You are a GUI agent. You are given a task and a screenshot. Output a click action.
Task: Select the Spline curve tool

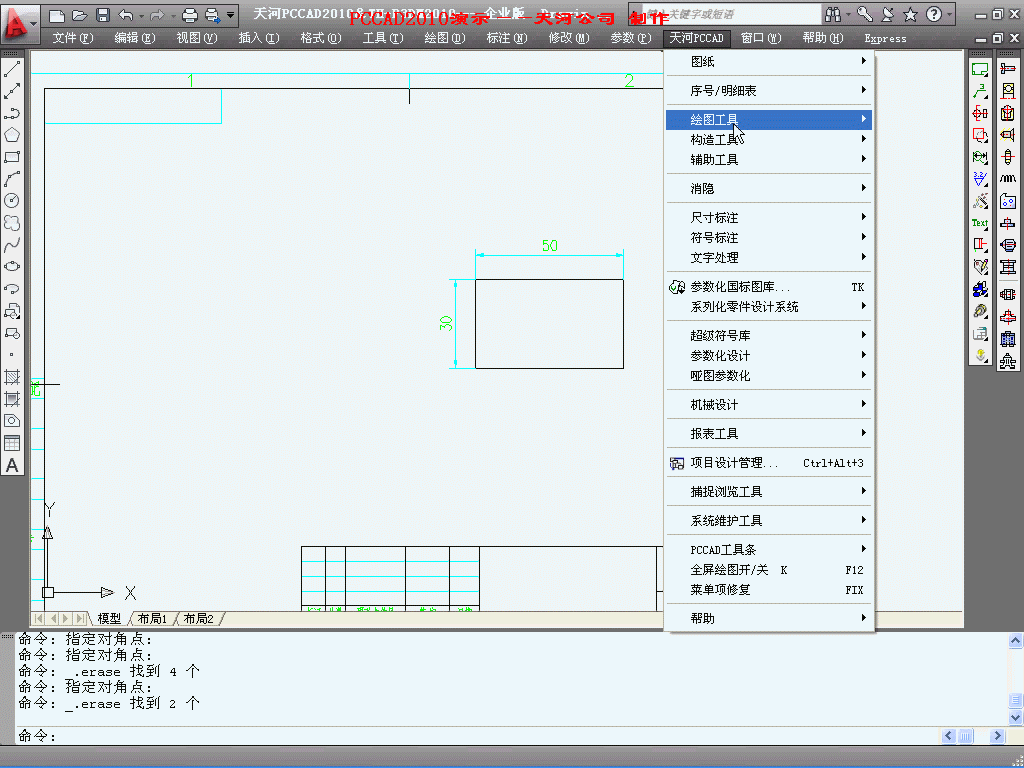click(x=12, y=245)
